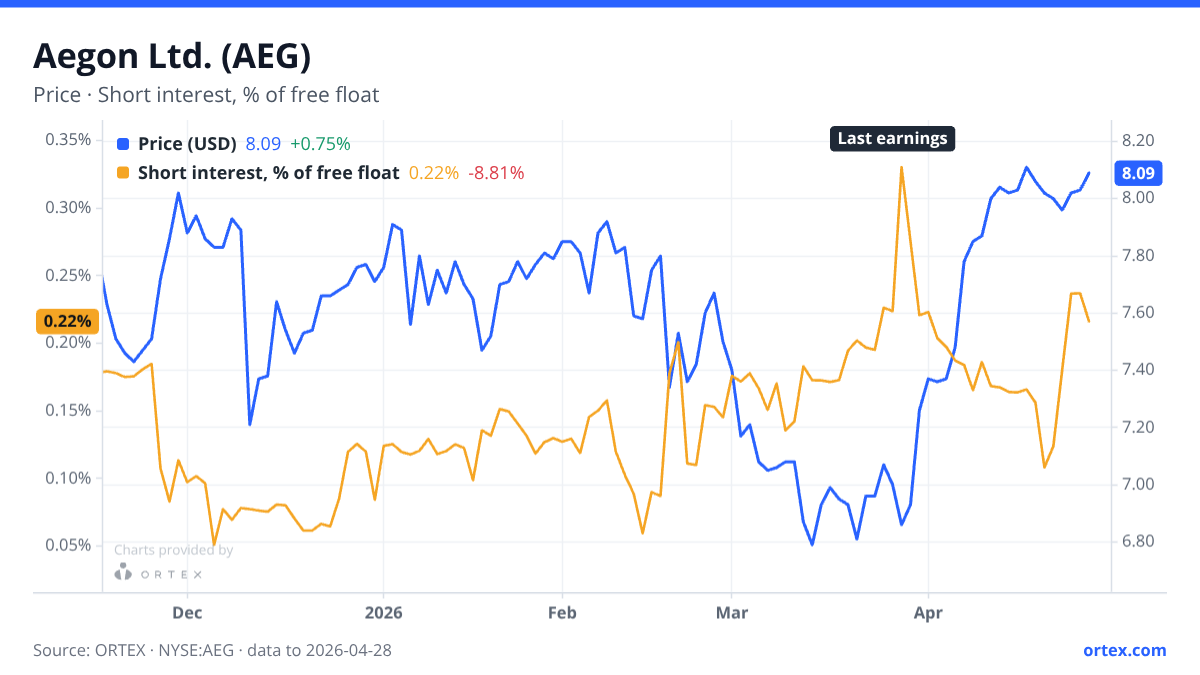Click the blue 8.09 price badge
The image size is (1200, 675).
(x=1138, y=173)
